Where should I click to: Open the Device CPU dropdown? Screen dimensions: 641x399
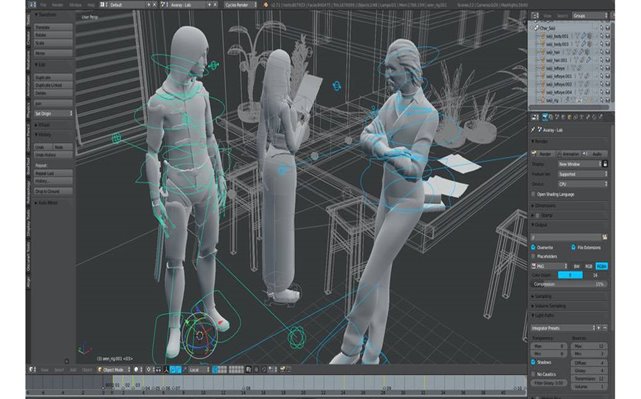(583, 184)
